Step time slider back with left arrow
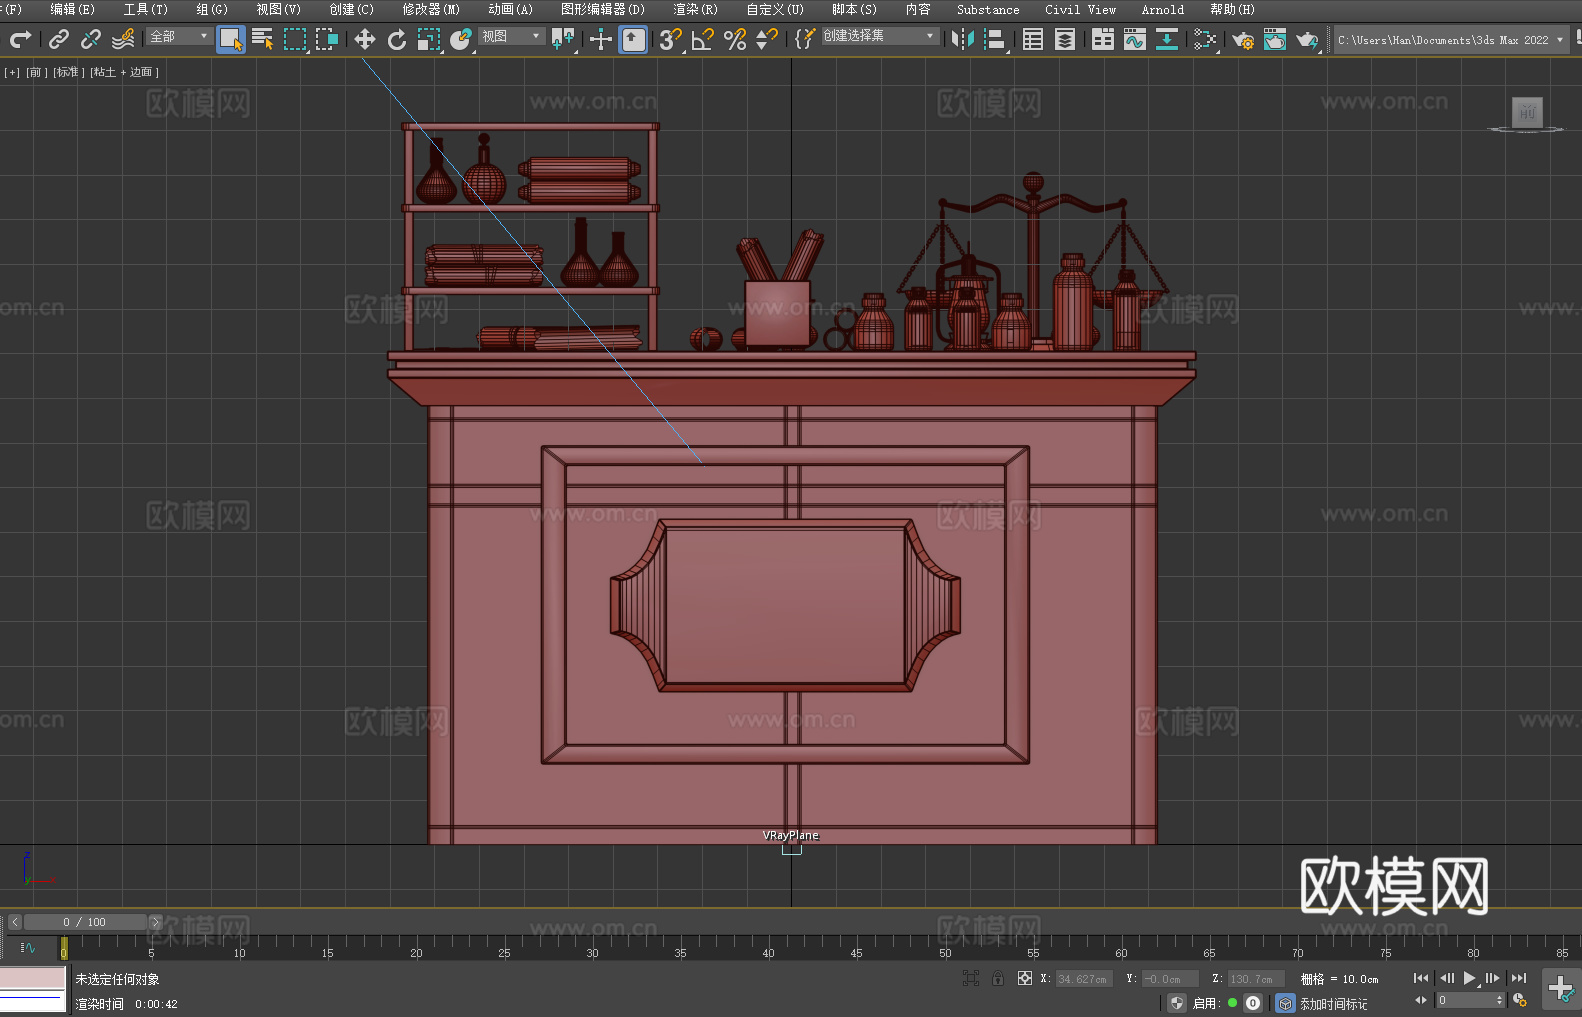This screenshot has width=1582, height=1017. pos(14,922)
